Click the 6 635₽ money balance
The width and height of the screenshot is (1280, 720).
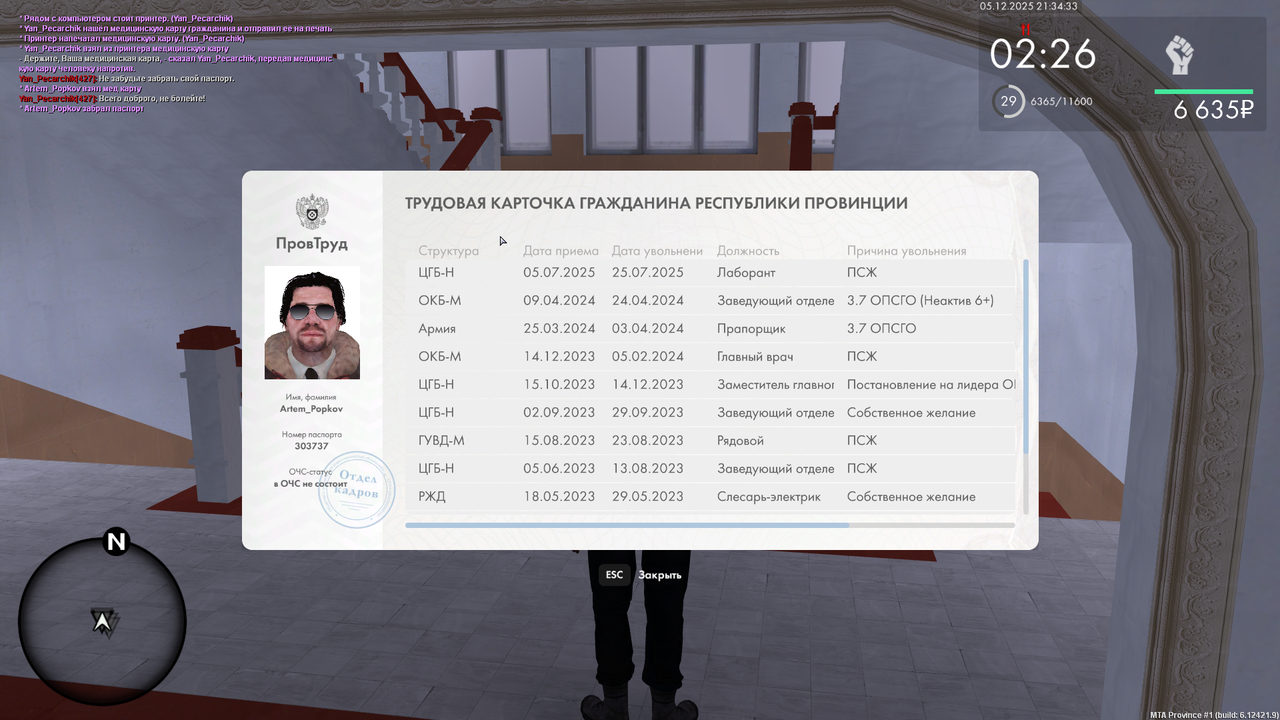tap(1213, 110)
